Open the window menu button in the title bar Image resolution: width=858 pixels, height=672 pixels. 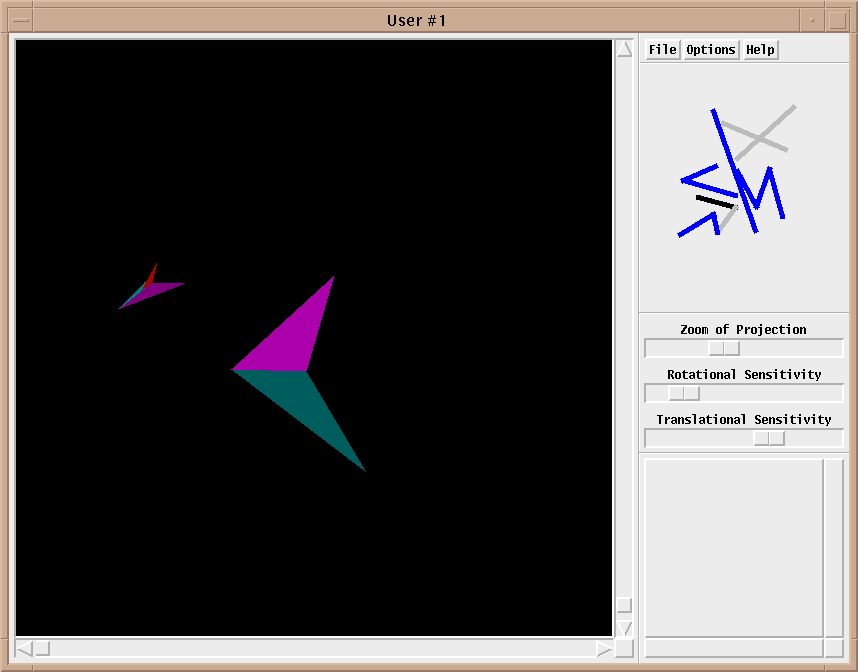pyautogui.click(x=20, y=20)
